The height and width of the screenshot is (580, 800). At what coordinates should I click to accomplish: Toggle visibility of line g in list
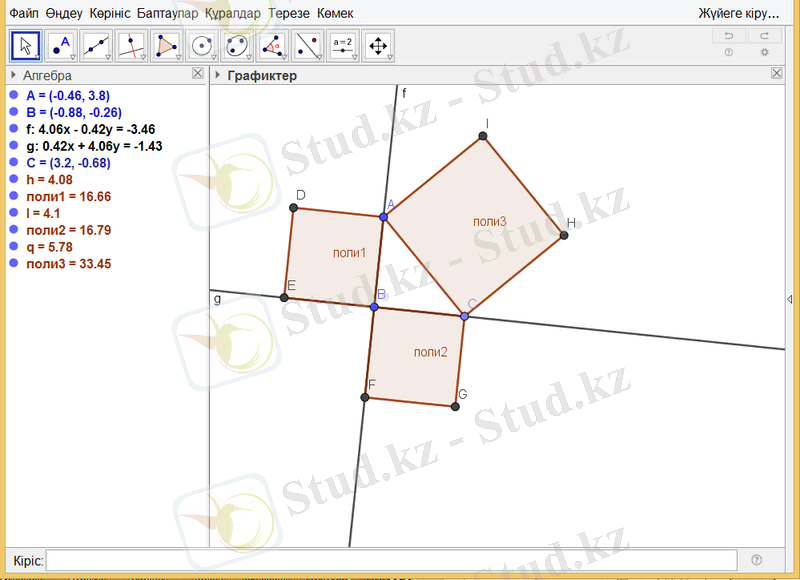[x=14, y=146]
